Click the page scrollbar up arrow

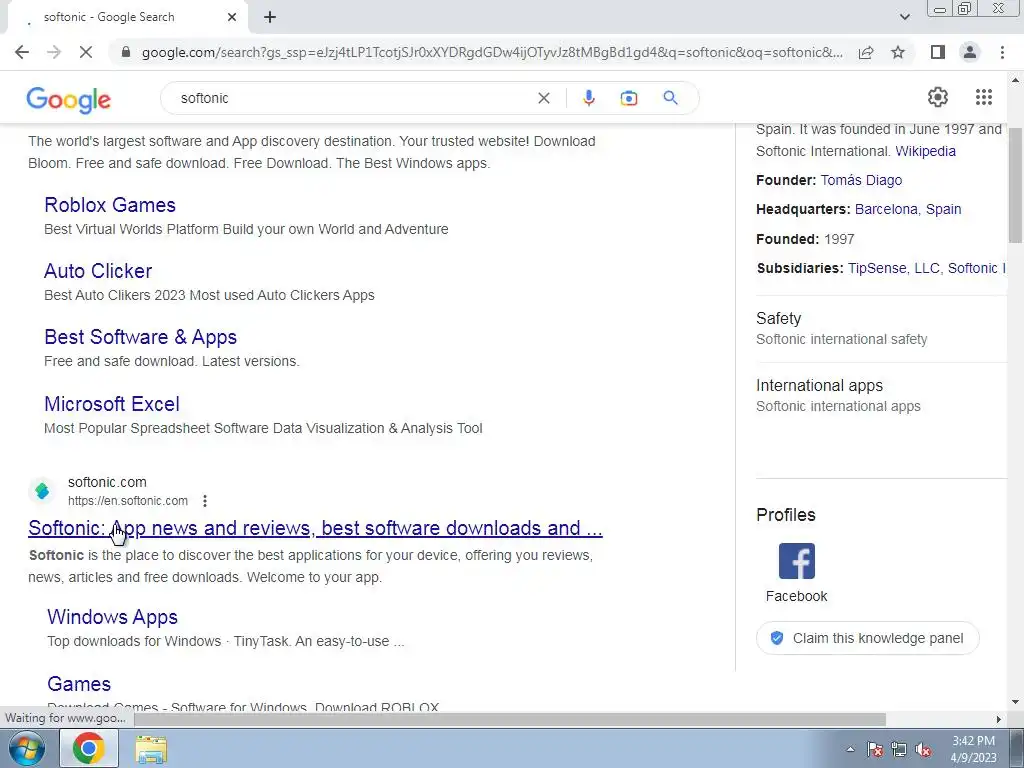coord(1016,80)
